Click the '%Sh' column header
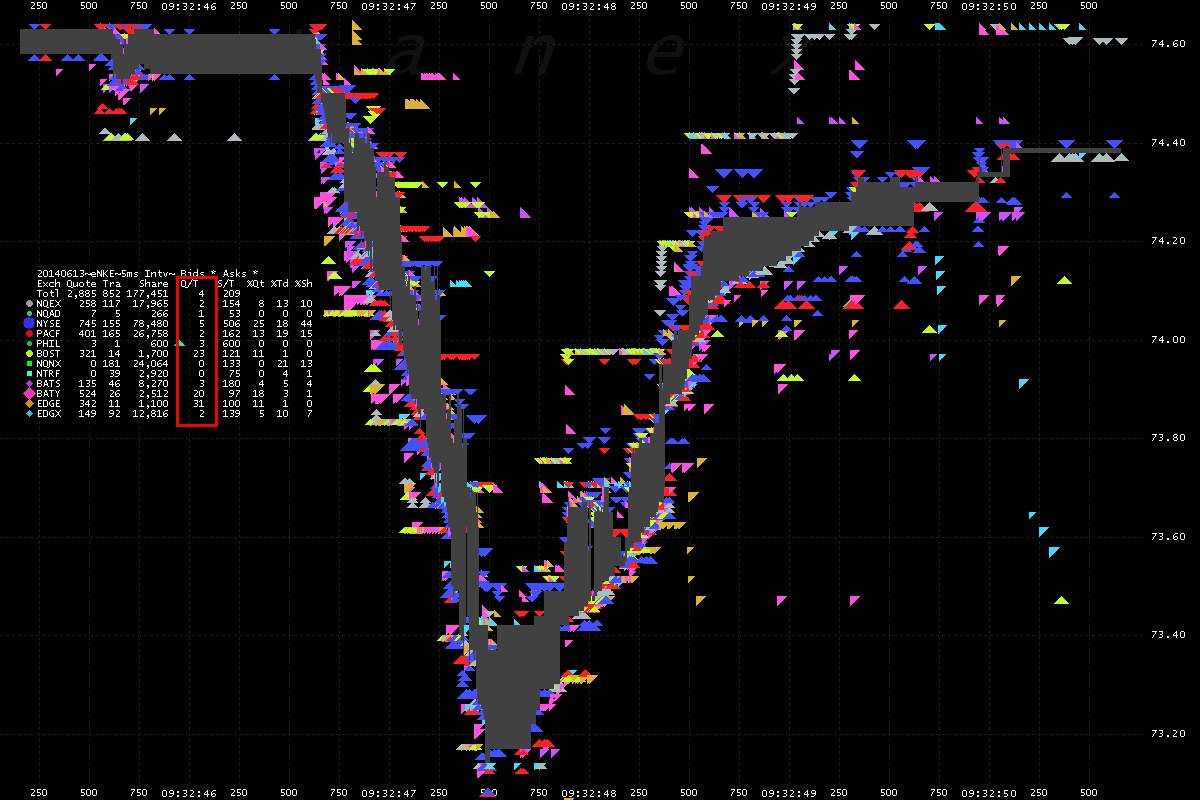 pos(304,283)
